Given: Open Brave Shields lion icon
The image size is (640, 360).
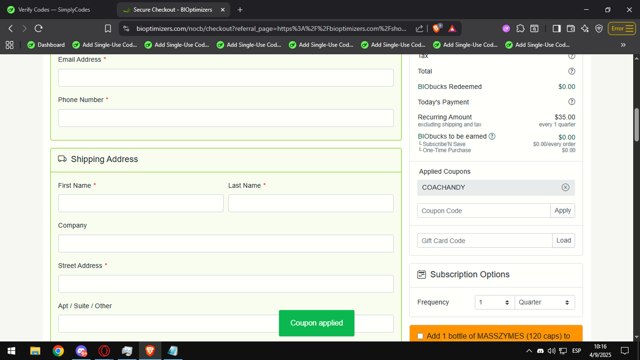Looking at the screenshot, I should coord(437,28).
